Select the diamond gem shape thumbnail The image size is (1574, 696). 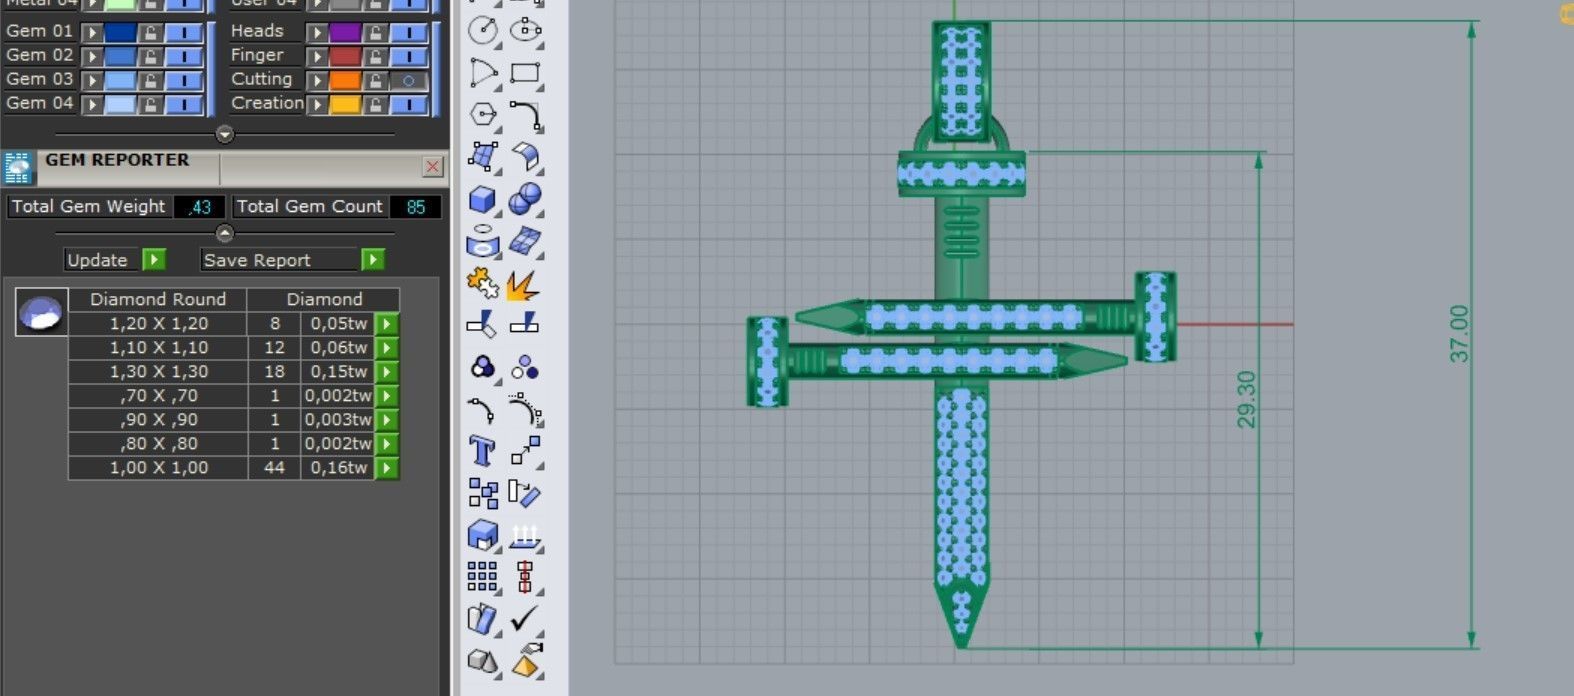pos(42,312)
